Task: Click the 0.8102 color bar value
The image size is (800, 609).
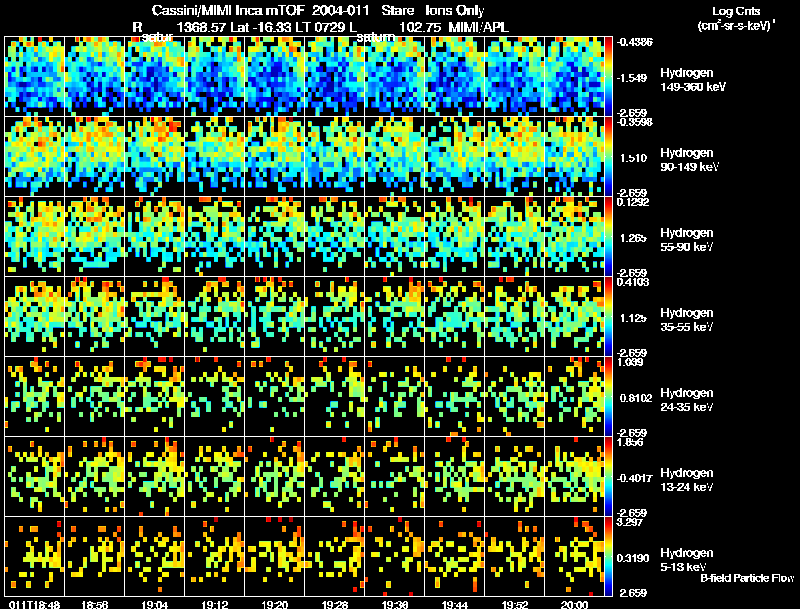Action: [x=636, y=398]
